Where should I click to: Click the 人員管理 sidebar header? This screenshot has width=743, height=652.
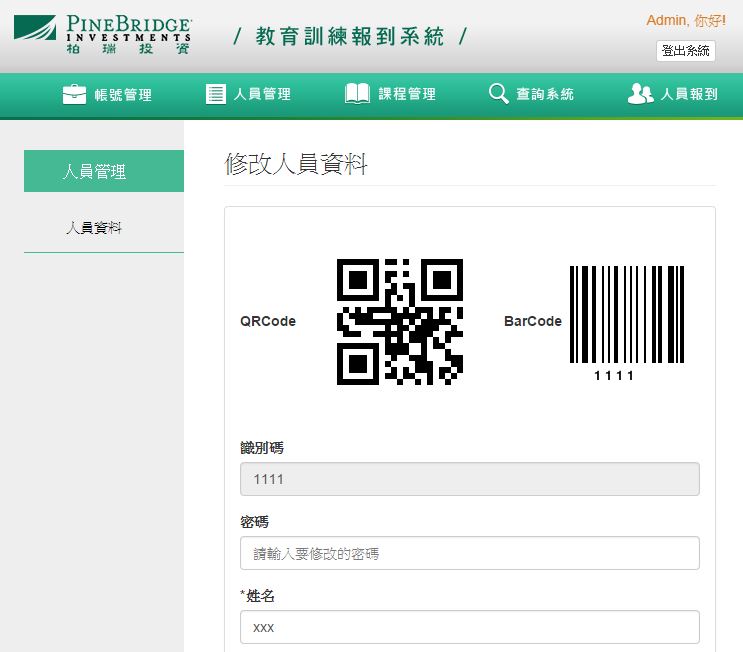(104, 171)
